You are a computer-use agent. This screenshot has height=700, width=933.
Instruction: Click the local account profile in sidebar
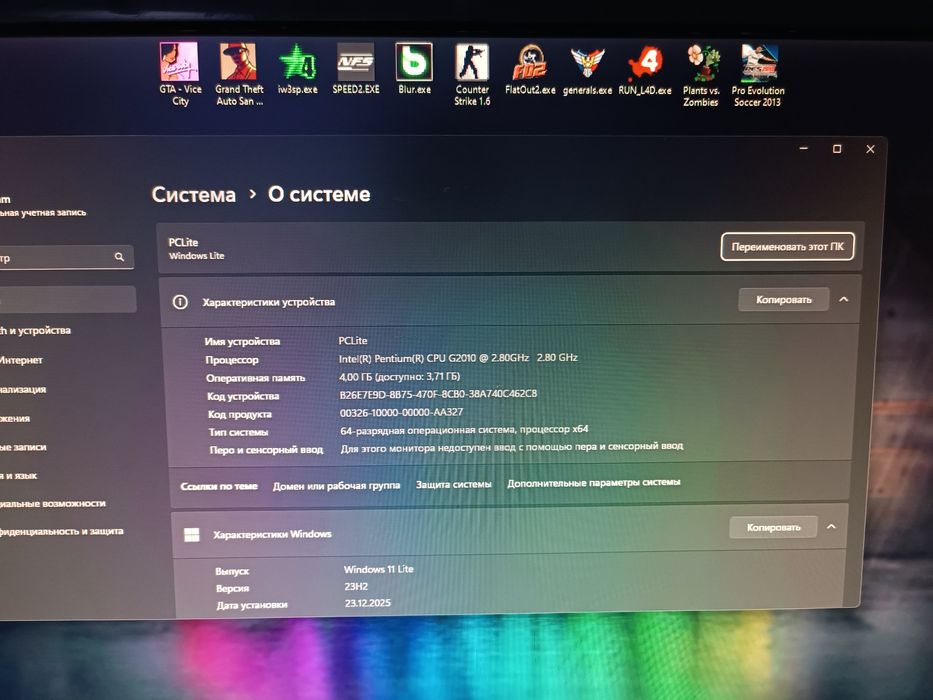(x=43, y=206)
